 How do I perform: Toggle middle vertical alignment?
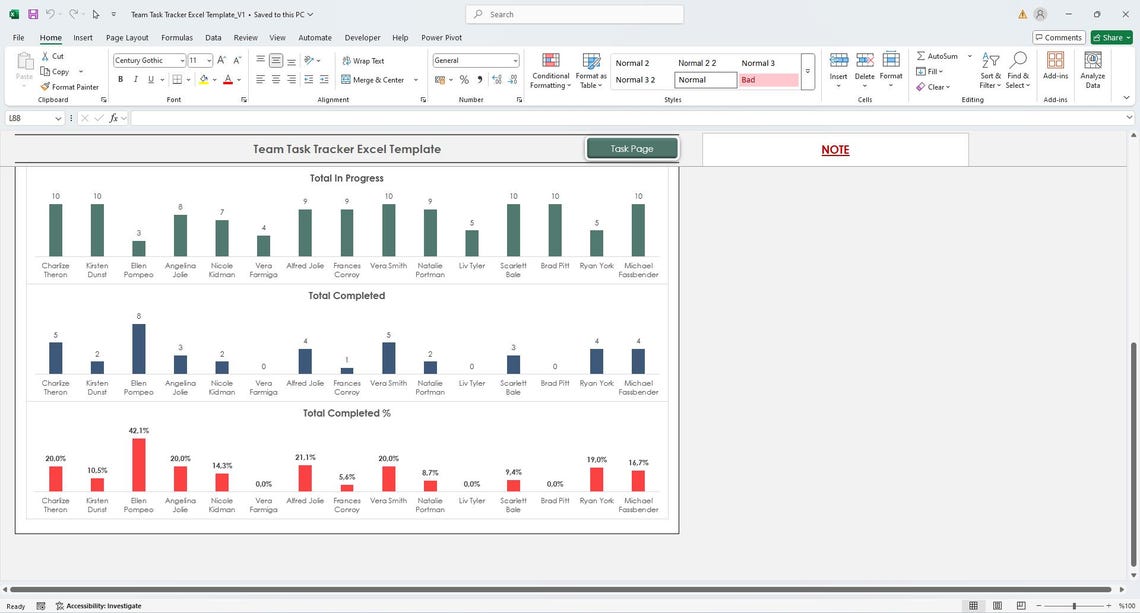pos(276,61)
